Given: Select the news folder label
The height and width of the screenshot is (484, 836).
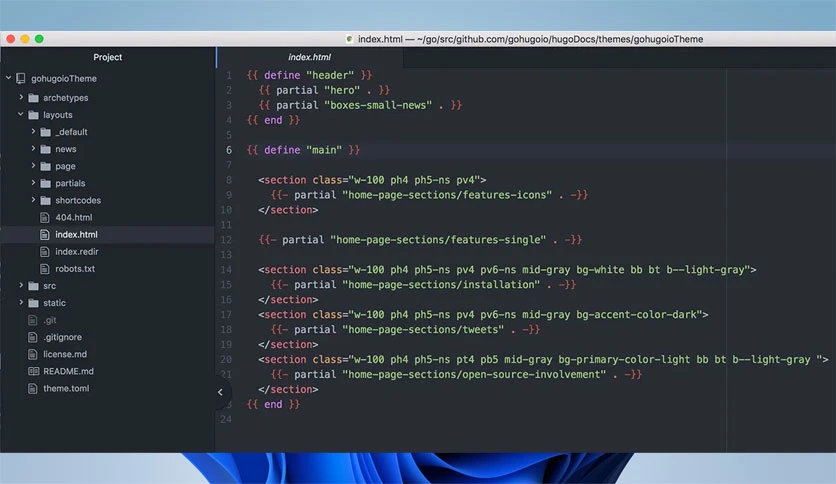Looking at the screenshot, I should coord(66,149).
